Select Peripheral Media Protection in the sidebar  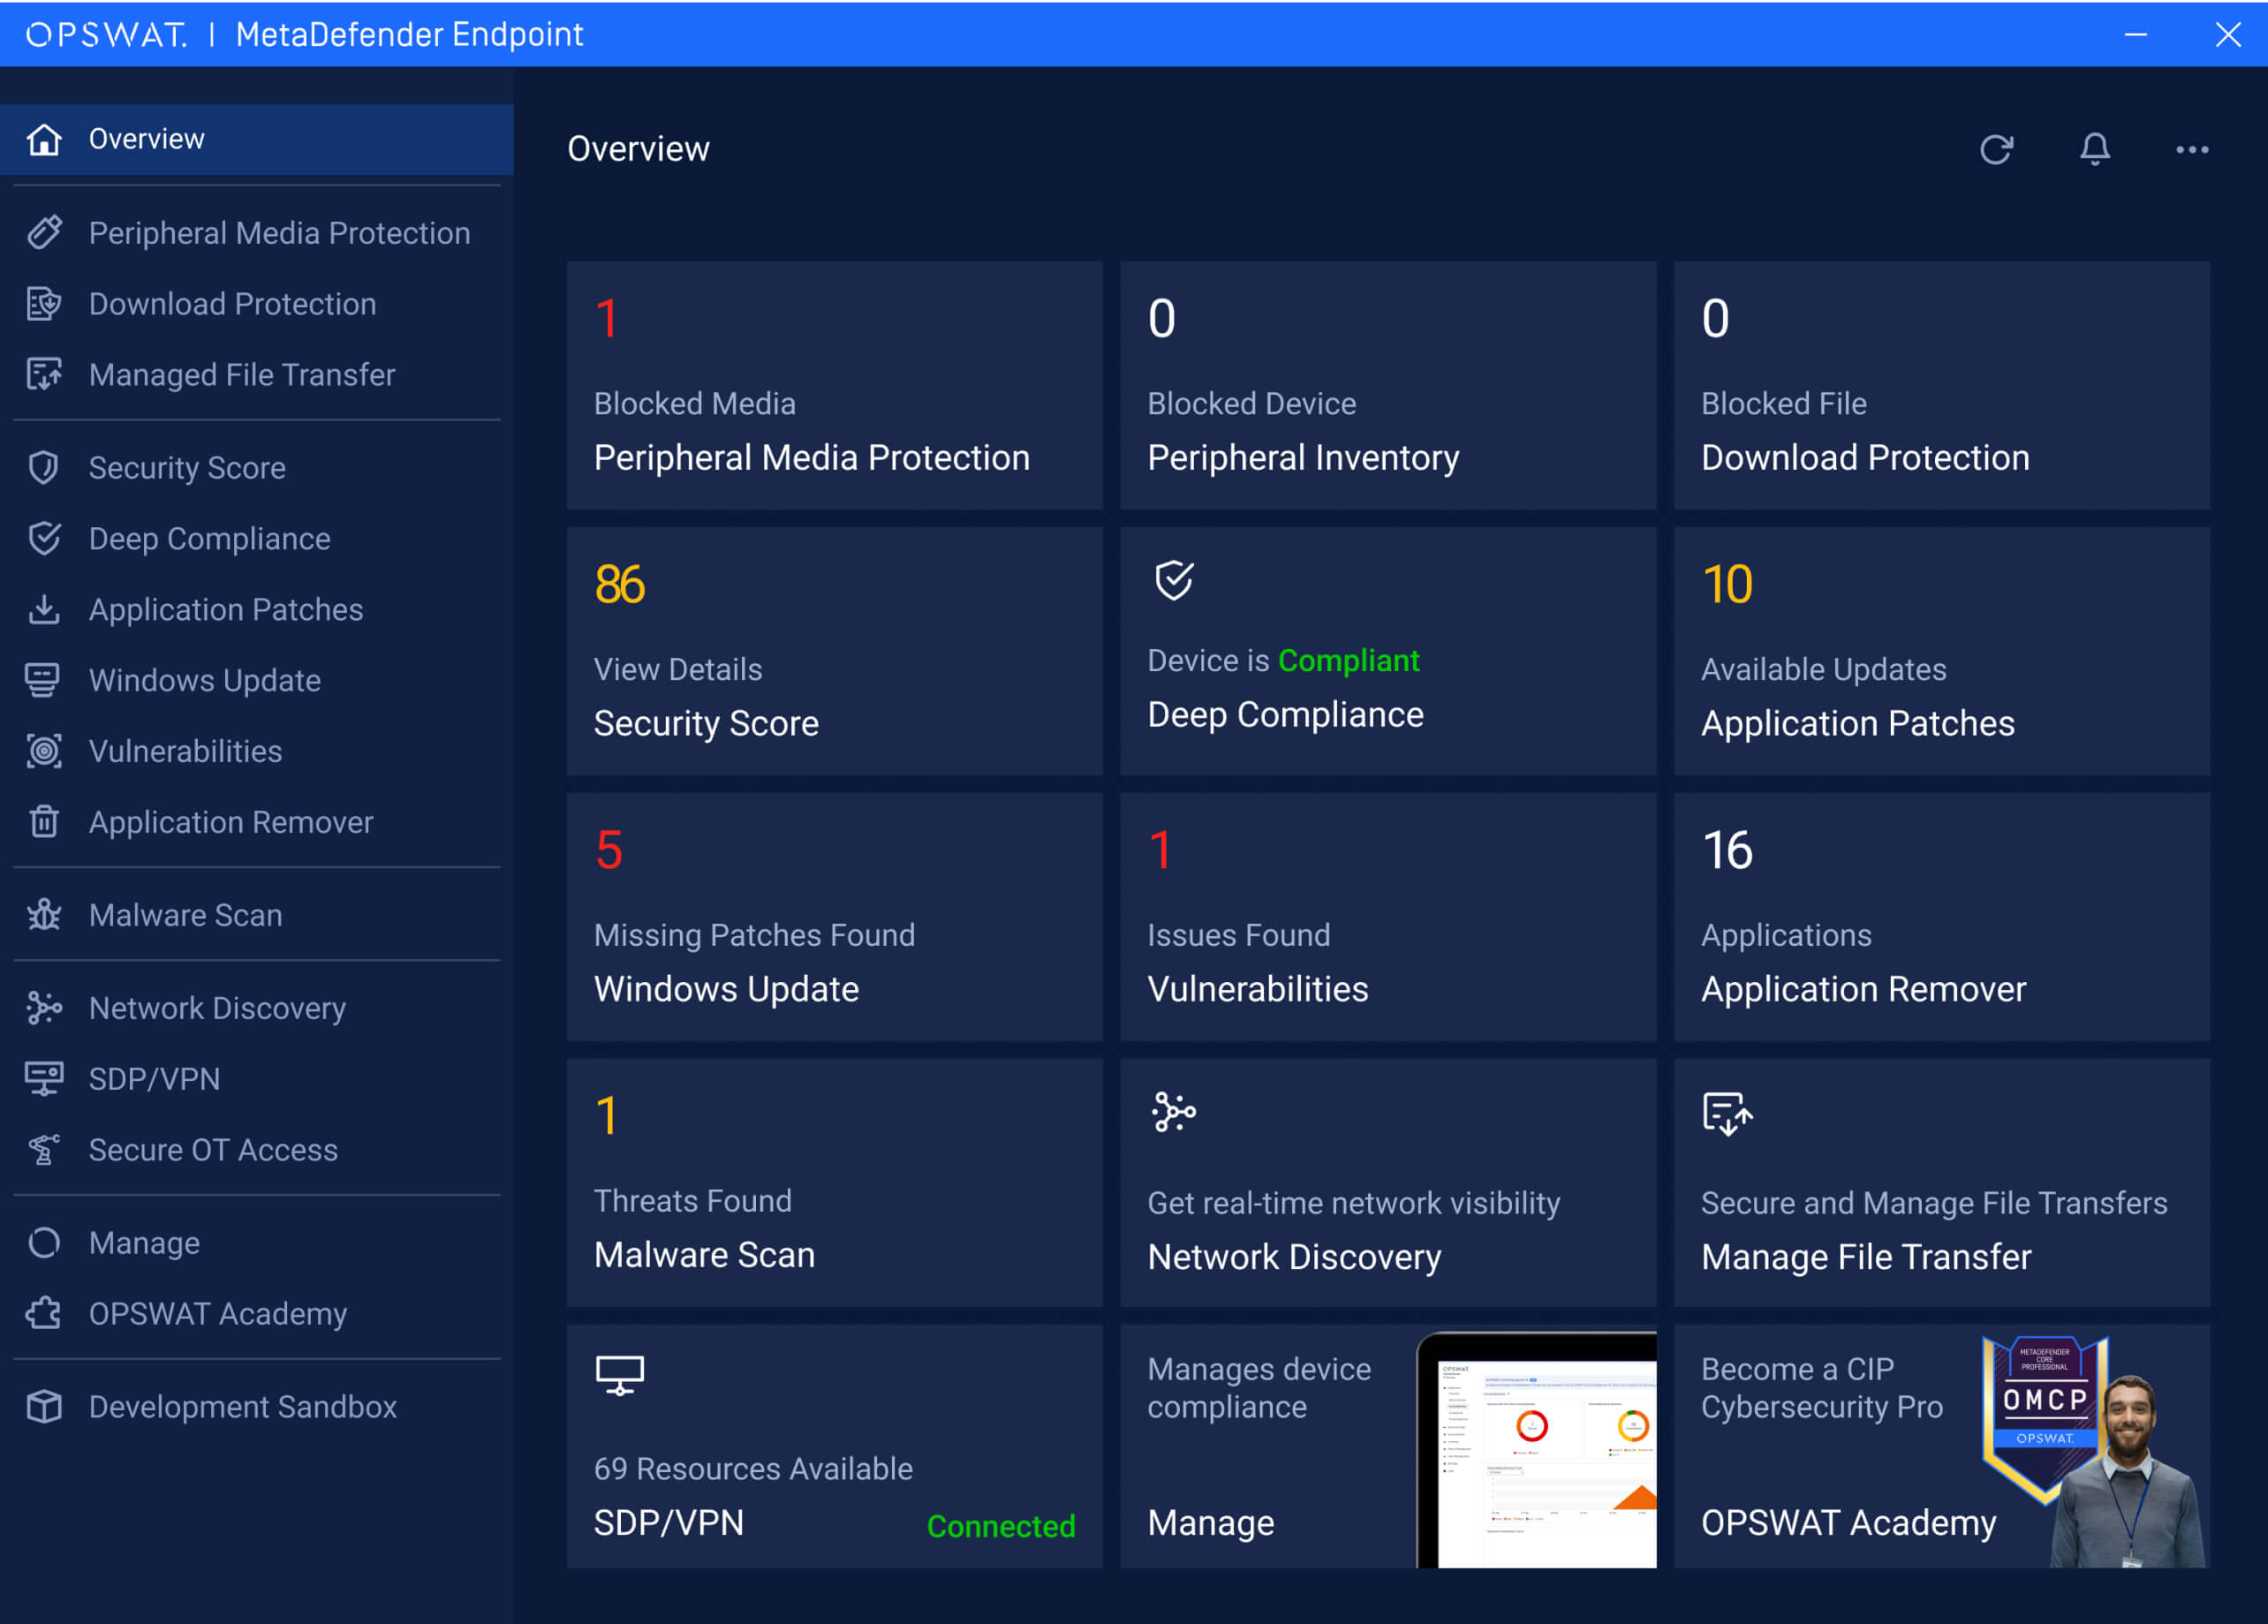(x=278, y=233)
